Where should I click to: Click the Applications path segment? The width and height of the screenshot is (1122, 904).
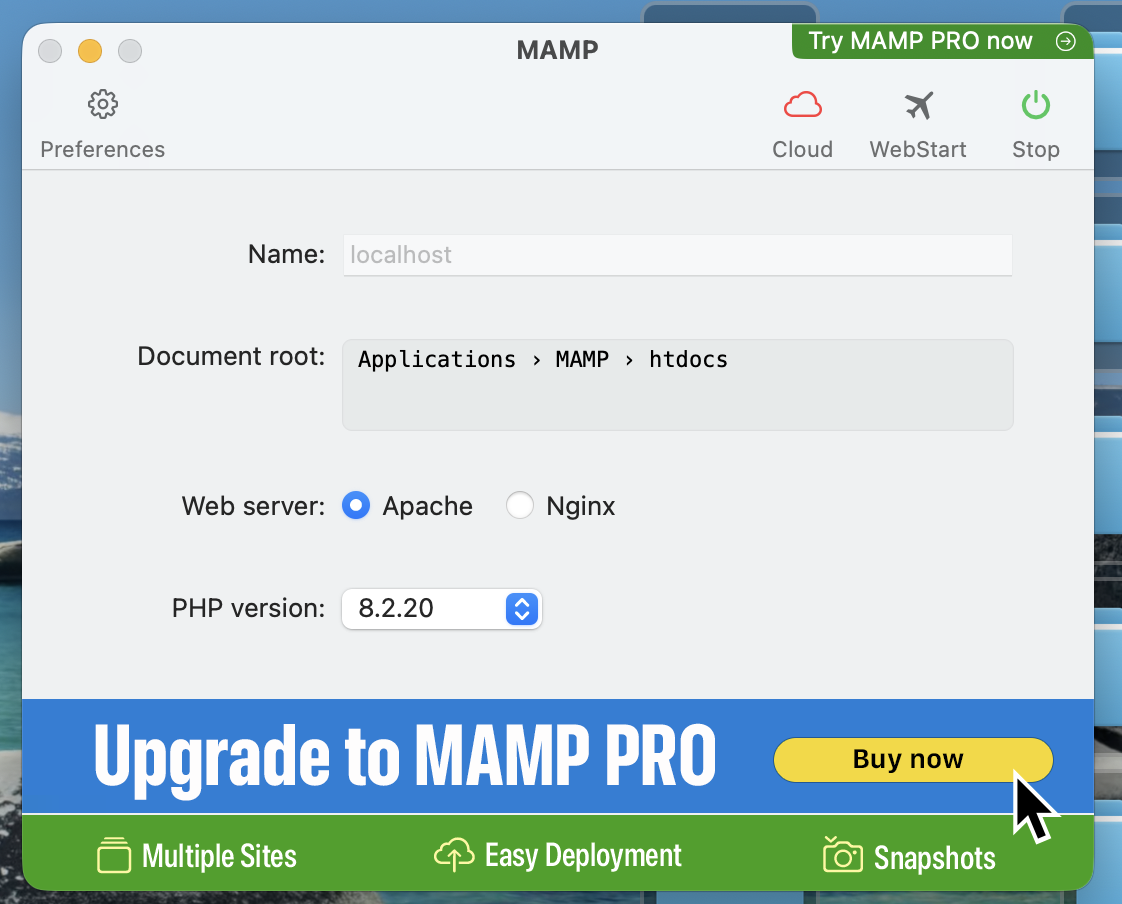click(436, 359)
